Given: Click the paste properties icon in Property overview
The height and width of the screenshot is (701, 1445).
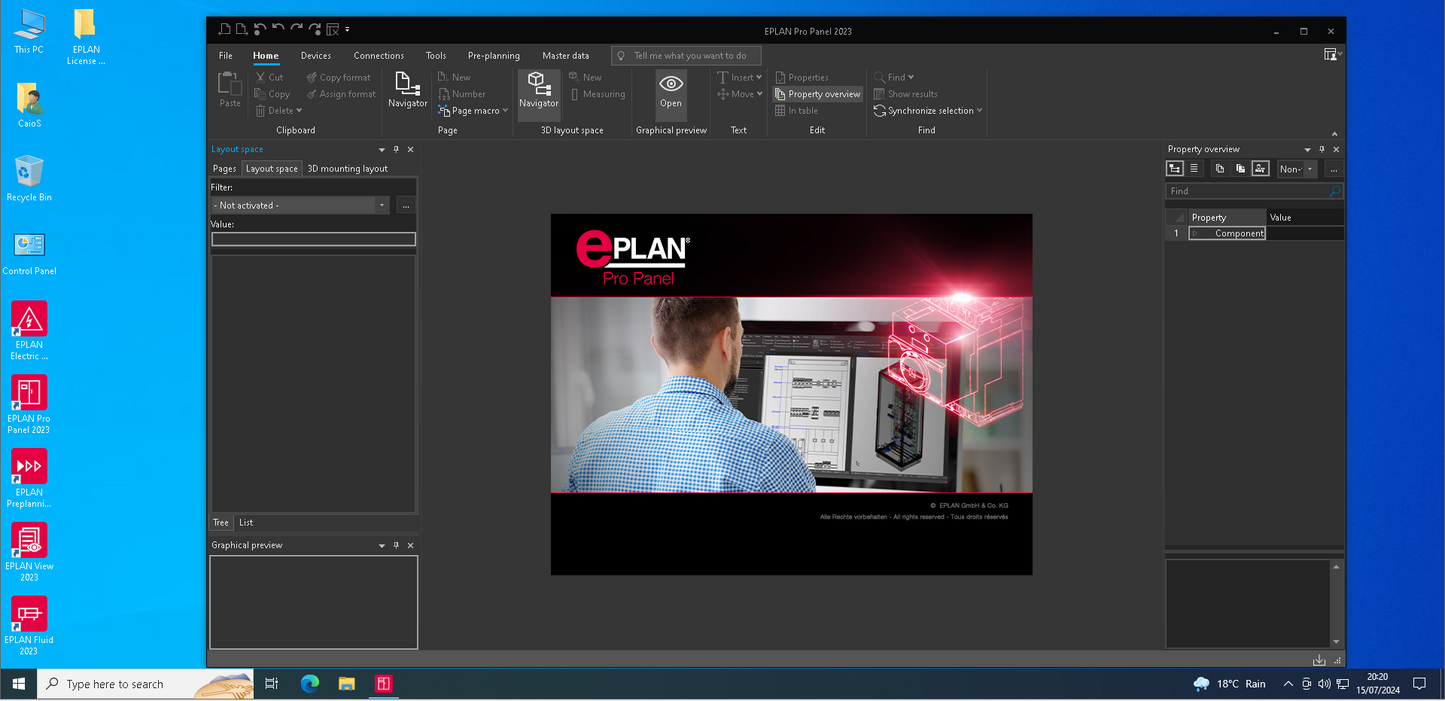Looking at the screenshot, I should click(x=1240, y=169).
